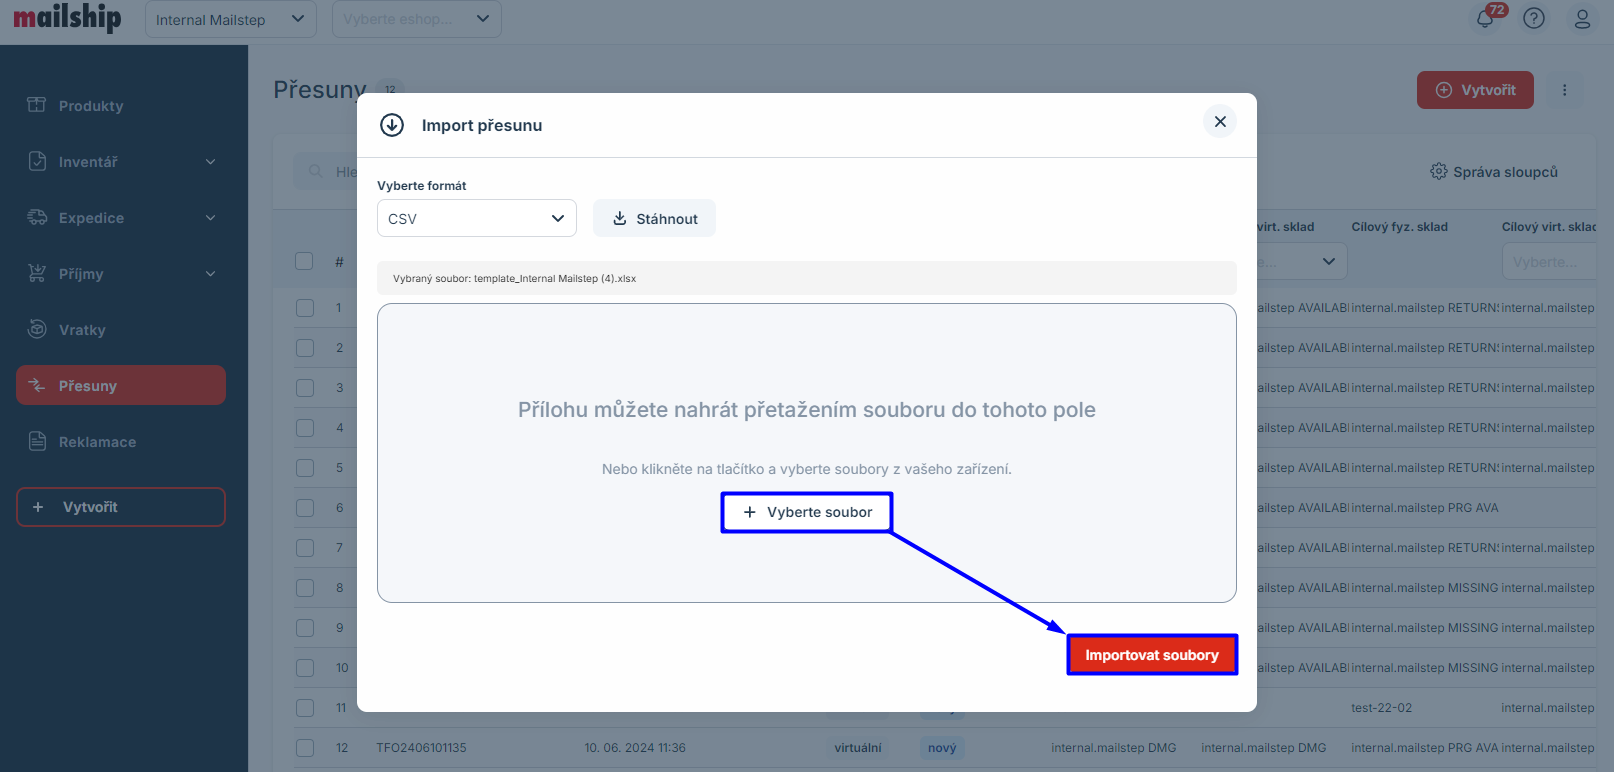Open the CSV format dropdown

click(476, 219)
